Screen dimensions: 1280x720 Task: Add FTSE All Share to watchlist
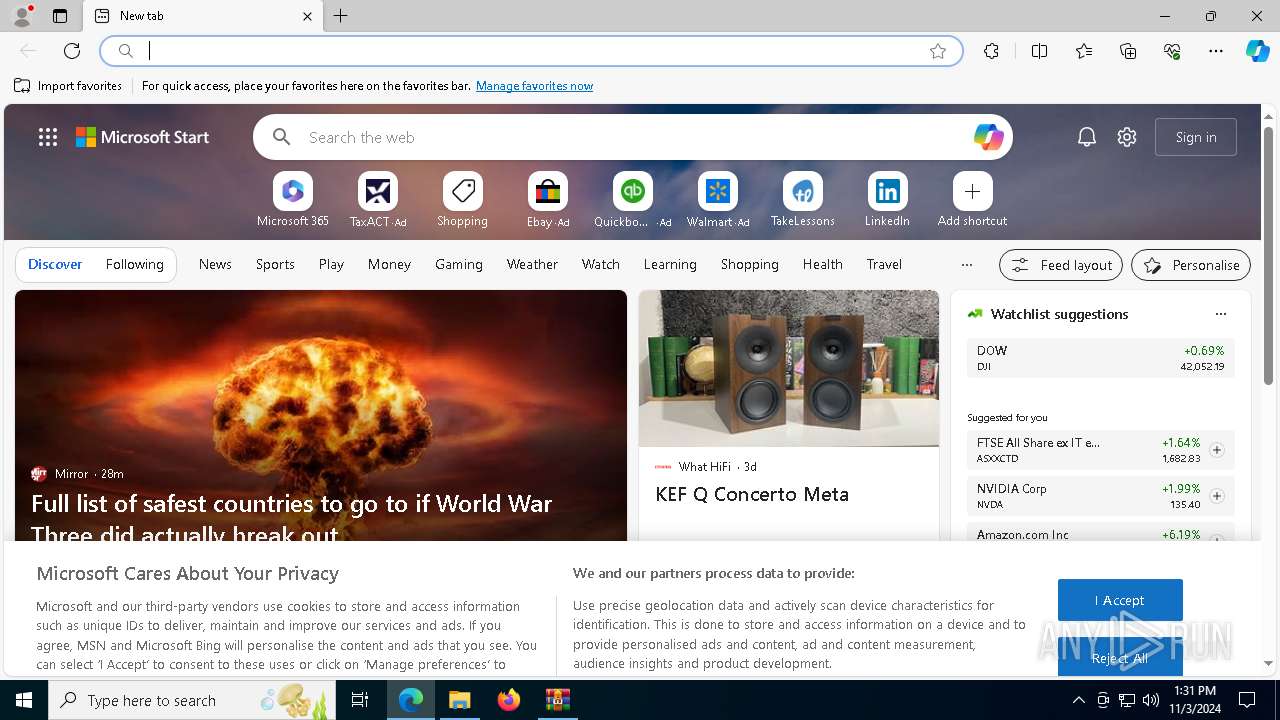tap(1216, 450)
